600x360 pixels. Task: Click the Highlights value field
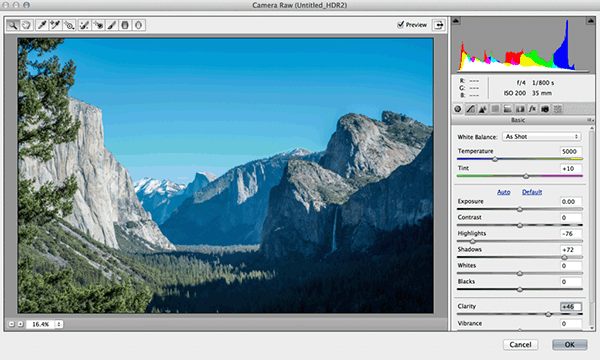coord(571,234)
